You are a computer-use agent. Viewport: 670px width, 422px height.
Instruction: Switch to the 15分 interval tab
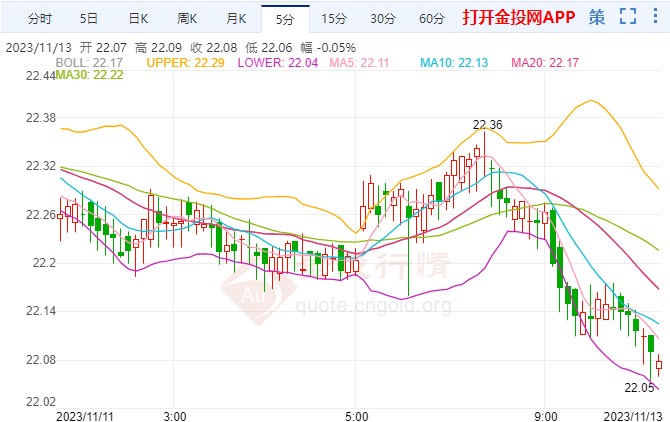tap(334, 19)
